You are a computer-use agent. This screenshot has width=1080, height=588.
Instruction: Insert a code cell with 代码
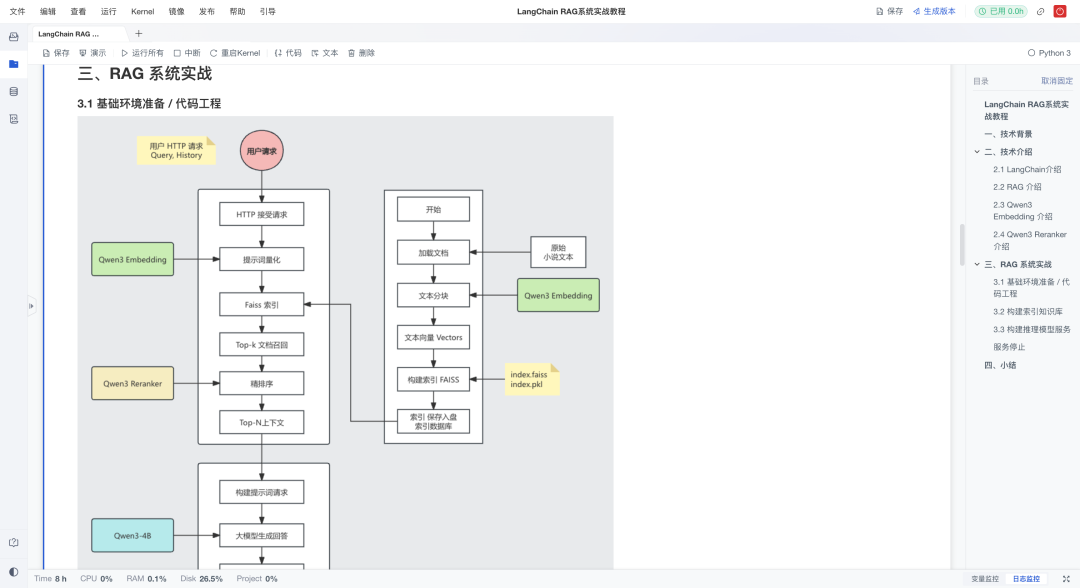[288, 53]
